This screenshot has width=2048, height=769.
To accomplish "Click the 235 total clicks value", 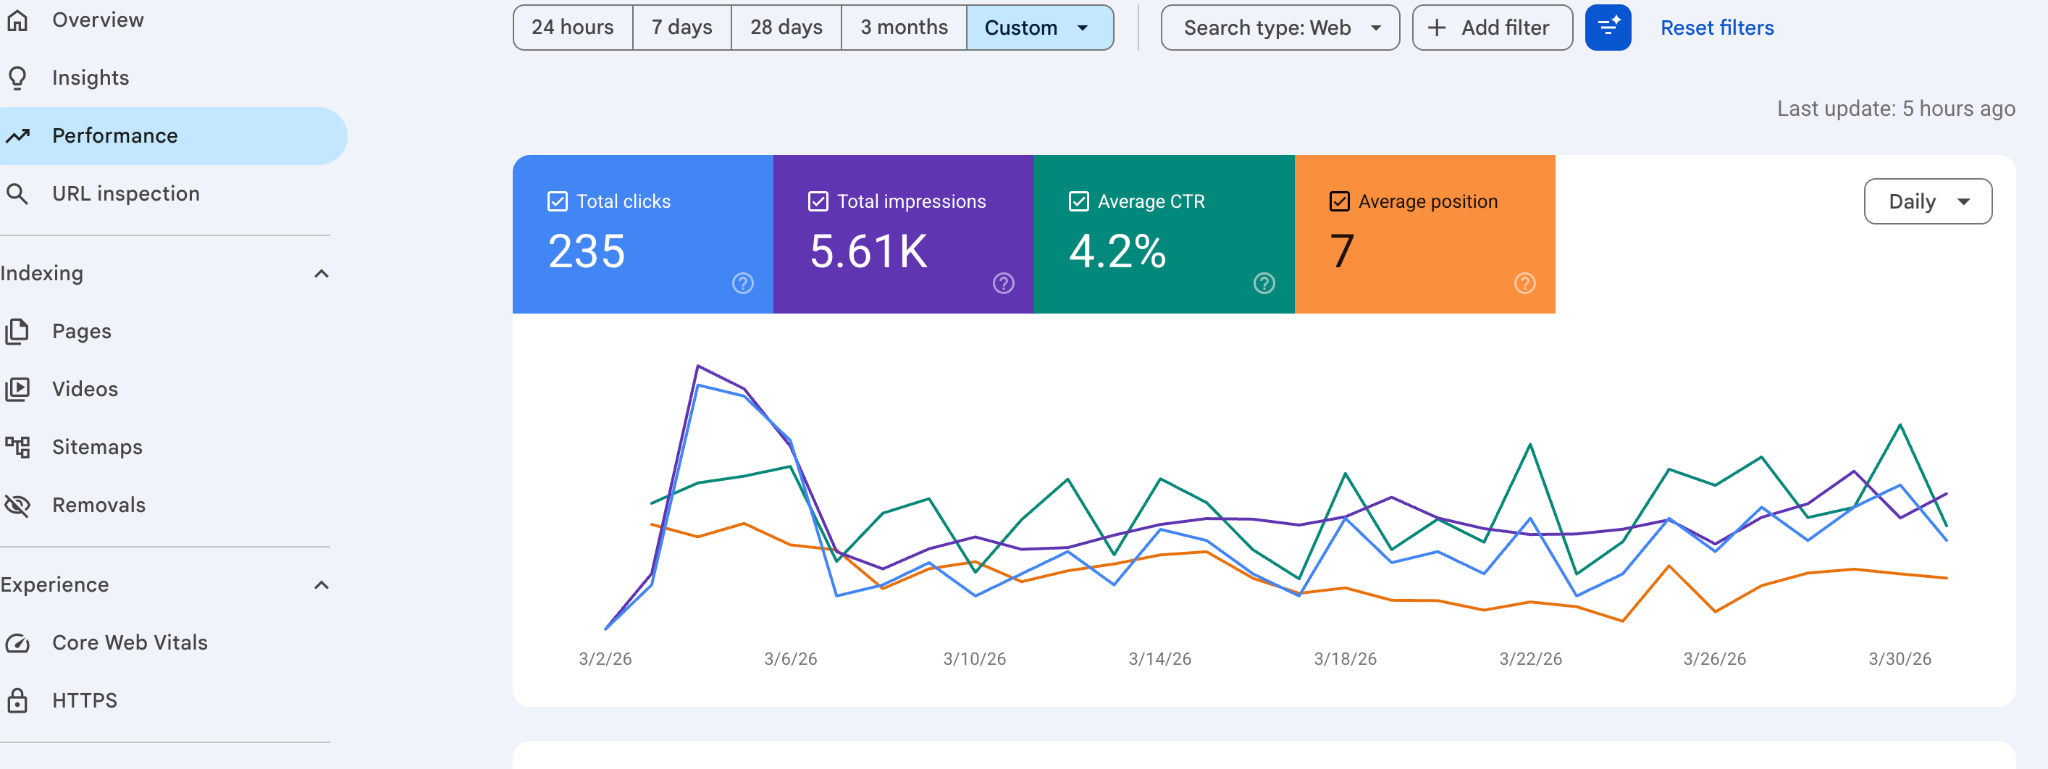I will point(587,251).
